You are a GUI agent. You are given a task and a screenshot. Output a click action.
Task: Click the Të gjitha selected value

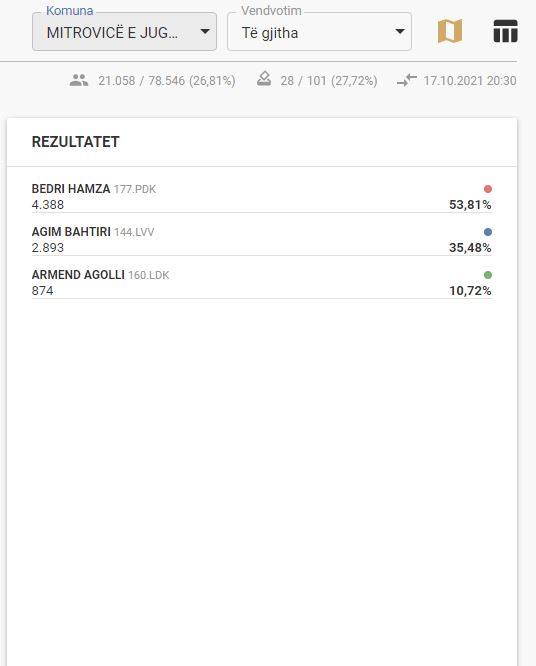click(270, 33)
